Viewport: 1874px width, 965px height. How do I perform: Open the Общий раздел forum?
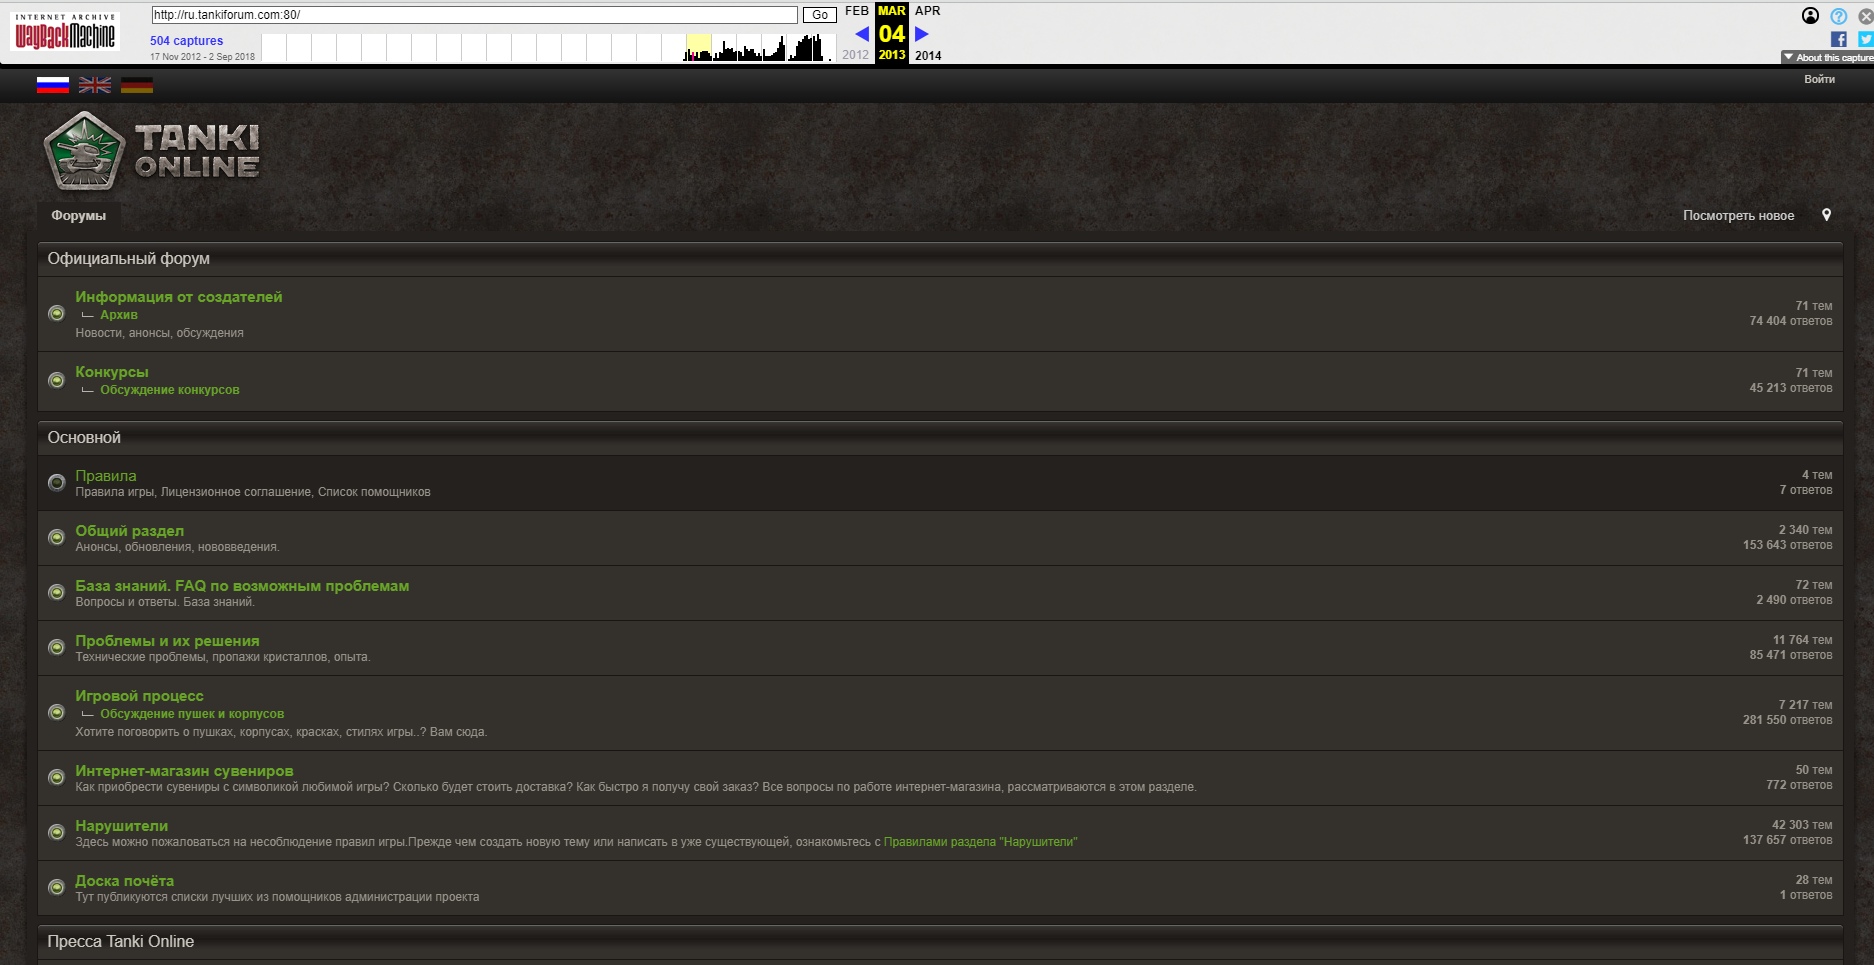(x=130, y=531)
